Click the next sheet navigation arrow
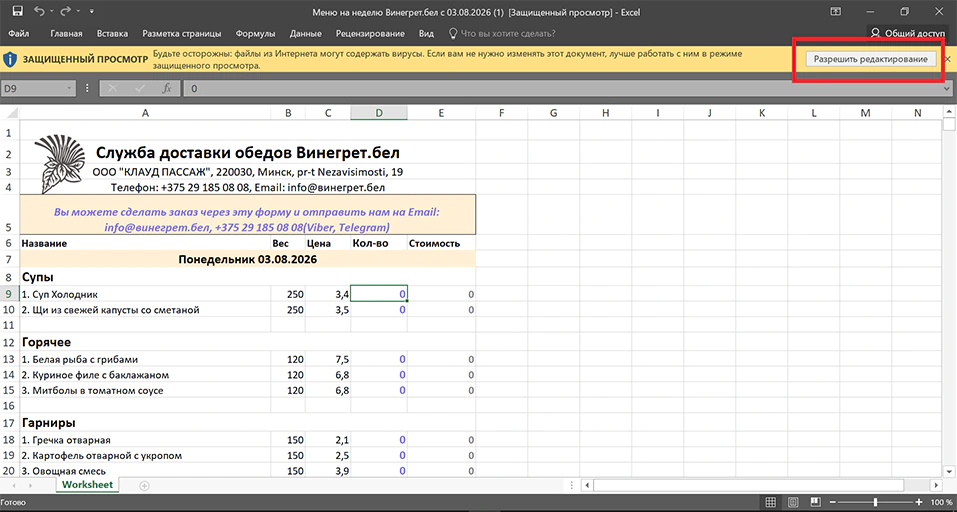957x512 pixels. (31, 485)
